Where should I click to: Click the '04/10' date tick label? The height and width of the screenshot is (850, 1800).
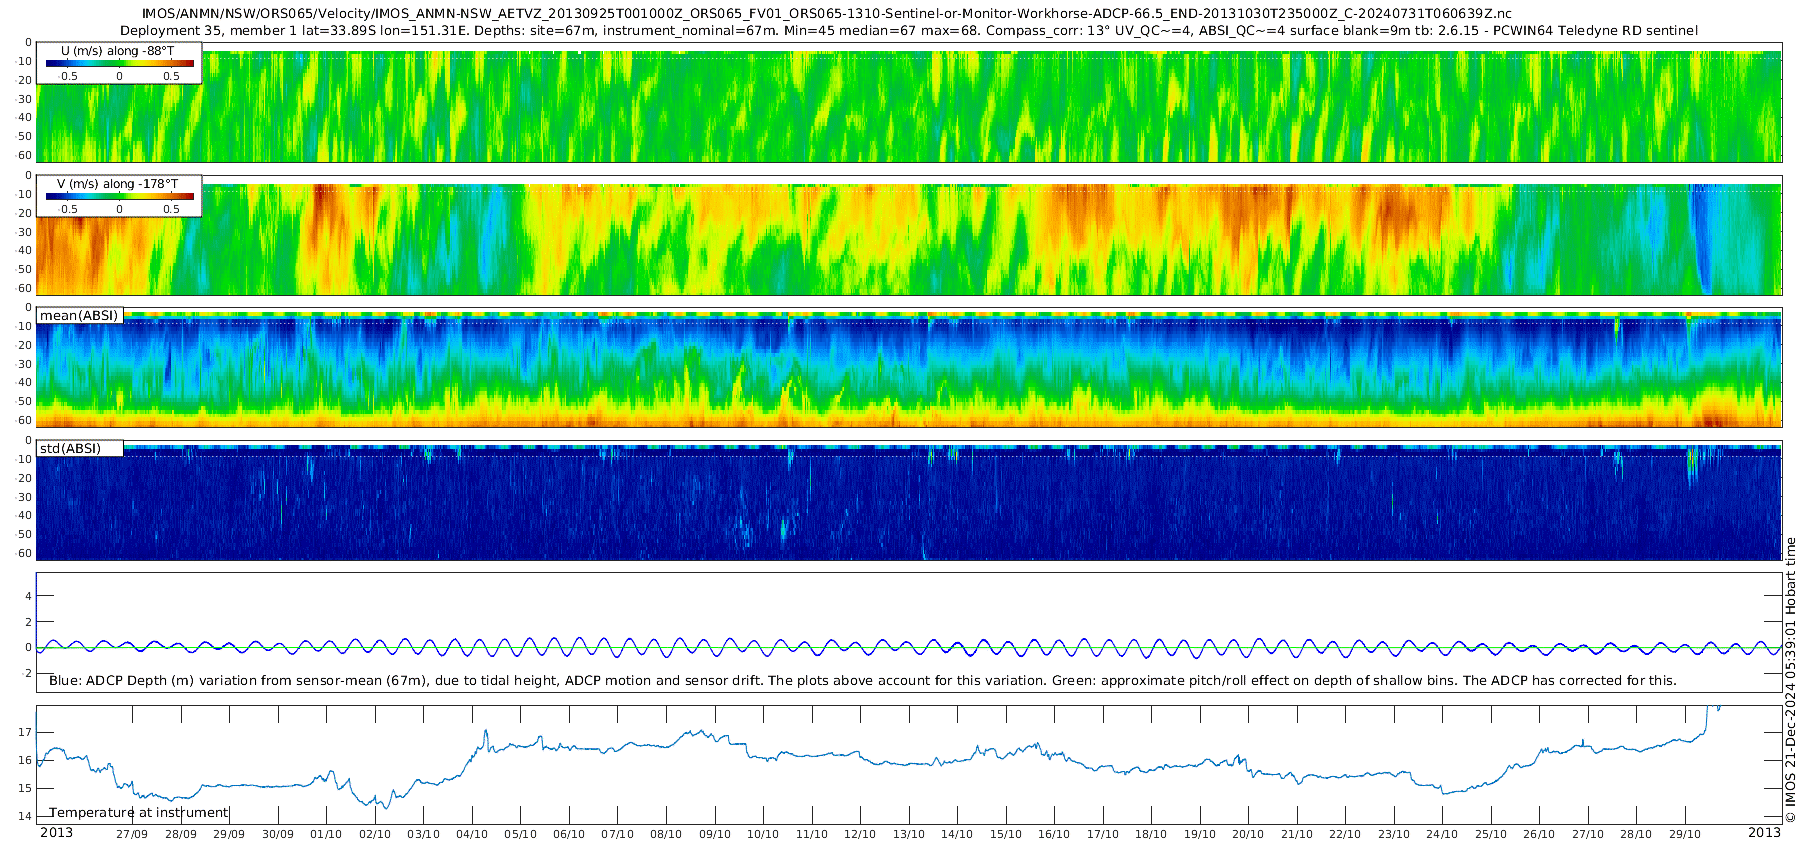472,834
